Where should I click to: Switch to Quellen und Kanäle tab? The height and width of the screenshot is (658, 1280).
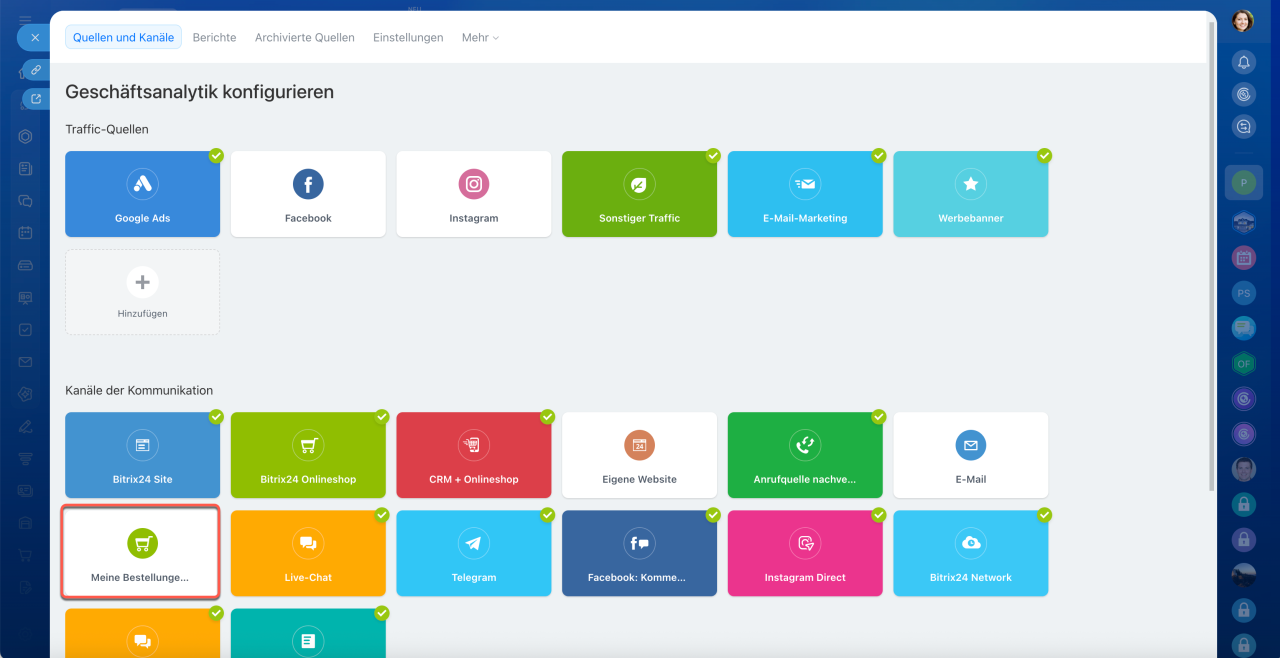coord(124,37)
